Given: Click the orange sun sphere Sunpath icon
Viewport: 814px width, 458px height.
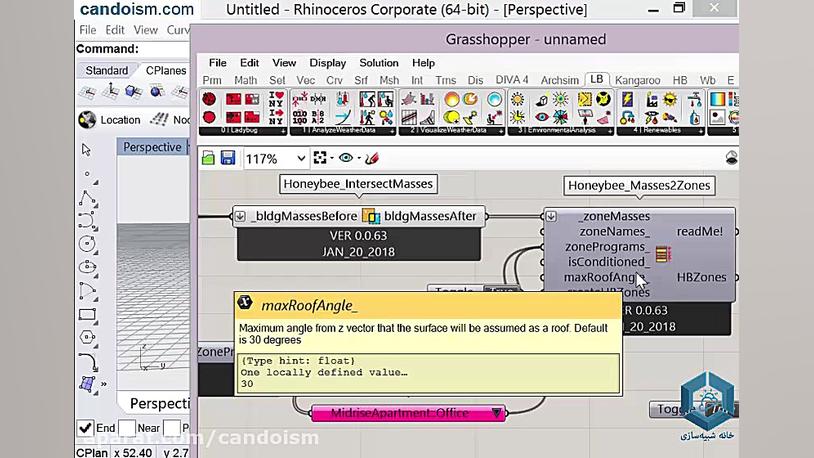Looking at the screenshot, I should pyautogui.click(x=452, y=99).
